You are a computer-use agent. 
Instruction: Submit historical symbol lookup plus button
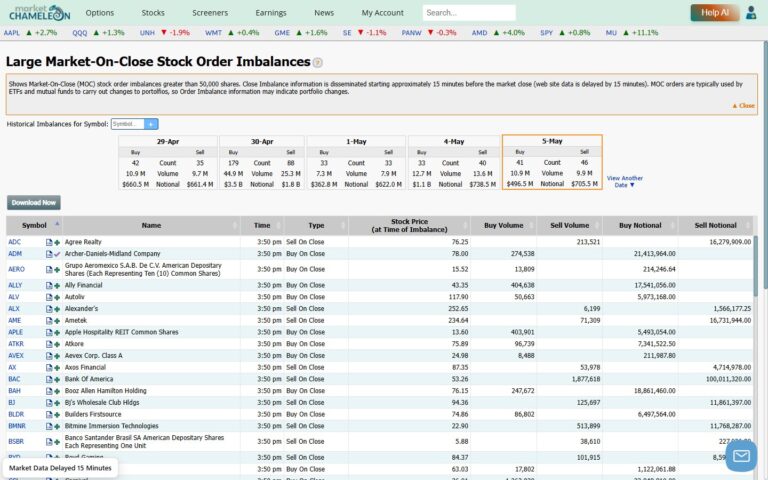pos(151,124)
